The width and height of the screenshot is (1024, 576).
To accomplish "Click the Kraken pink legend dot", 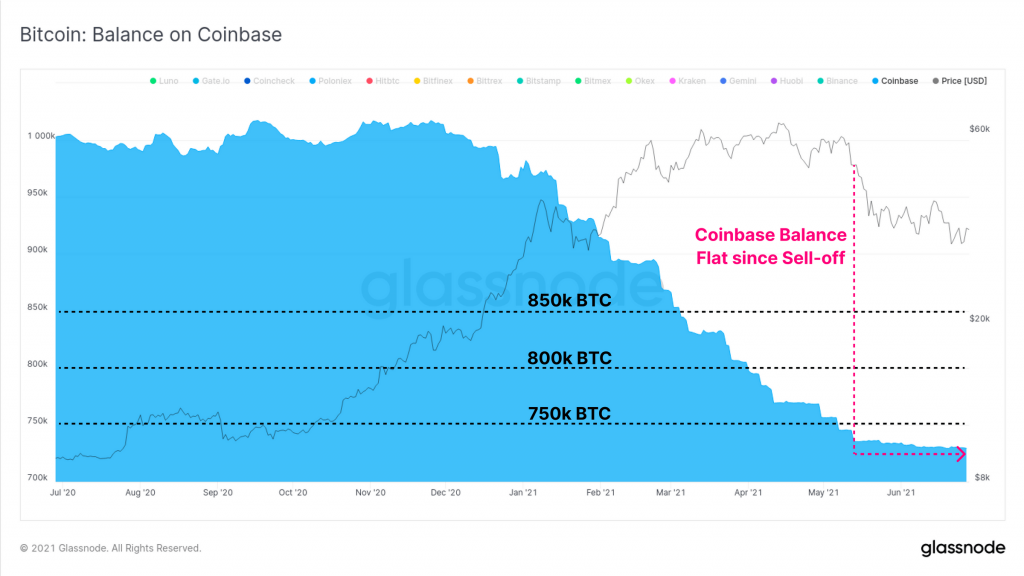I will pyautogui.click(x=673, y=81).
